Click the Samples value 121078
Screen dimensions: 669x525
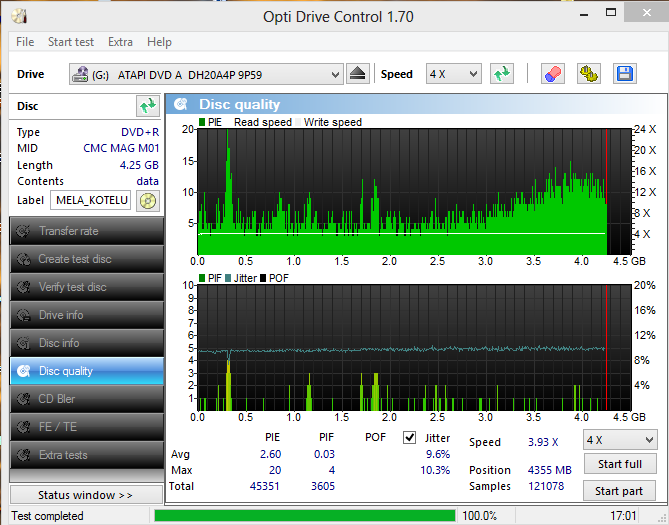(546, 486)
